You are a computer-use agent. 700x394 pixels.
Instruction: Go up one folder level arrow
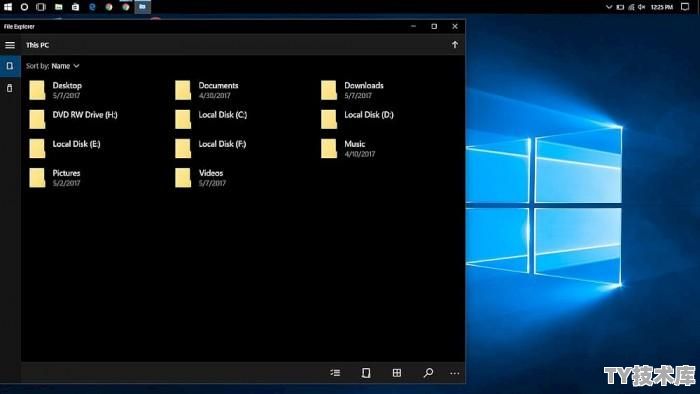tap(454, 45)
